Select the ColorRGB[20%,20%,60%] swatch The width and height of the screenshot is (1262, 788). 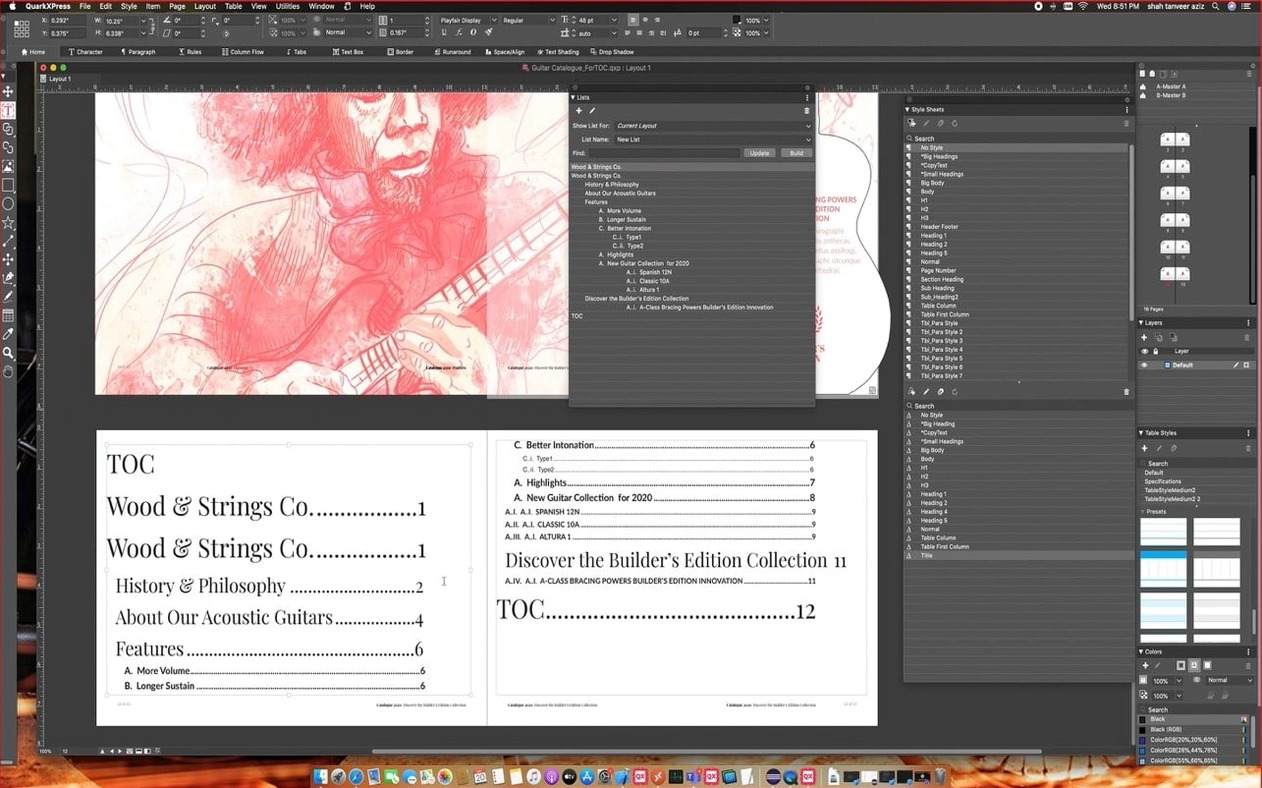[1195, 740]
